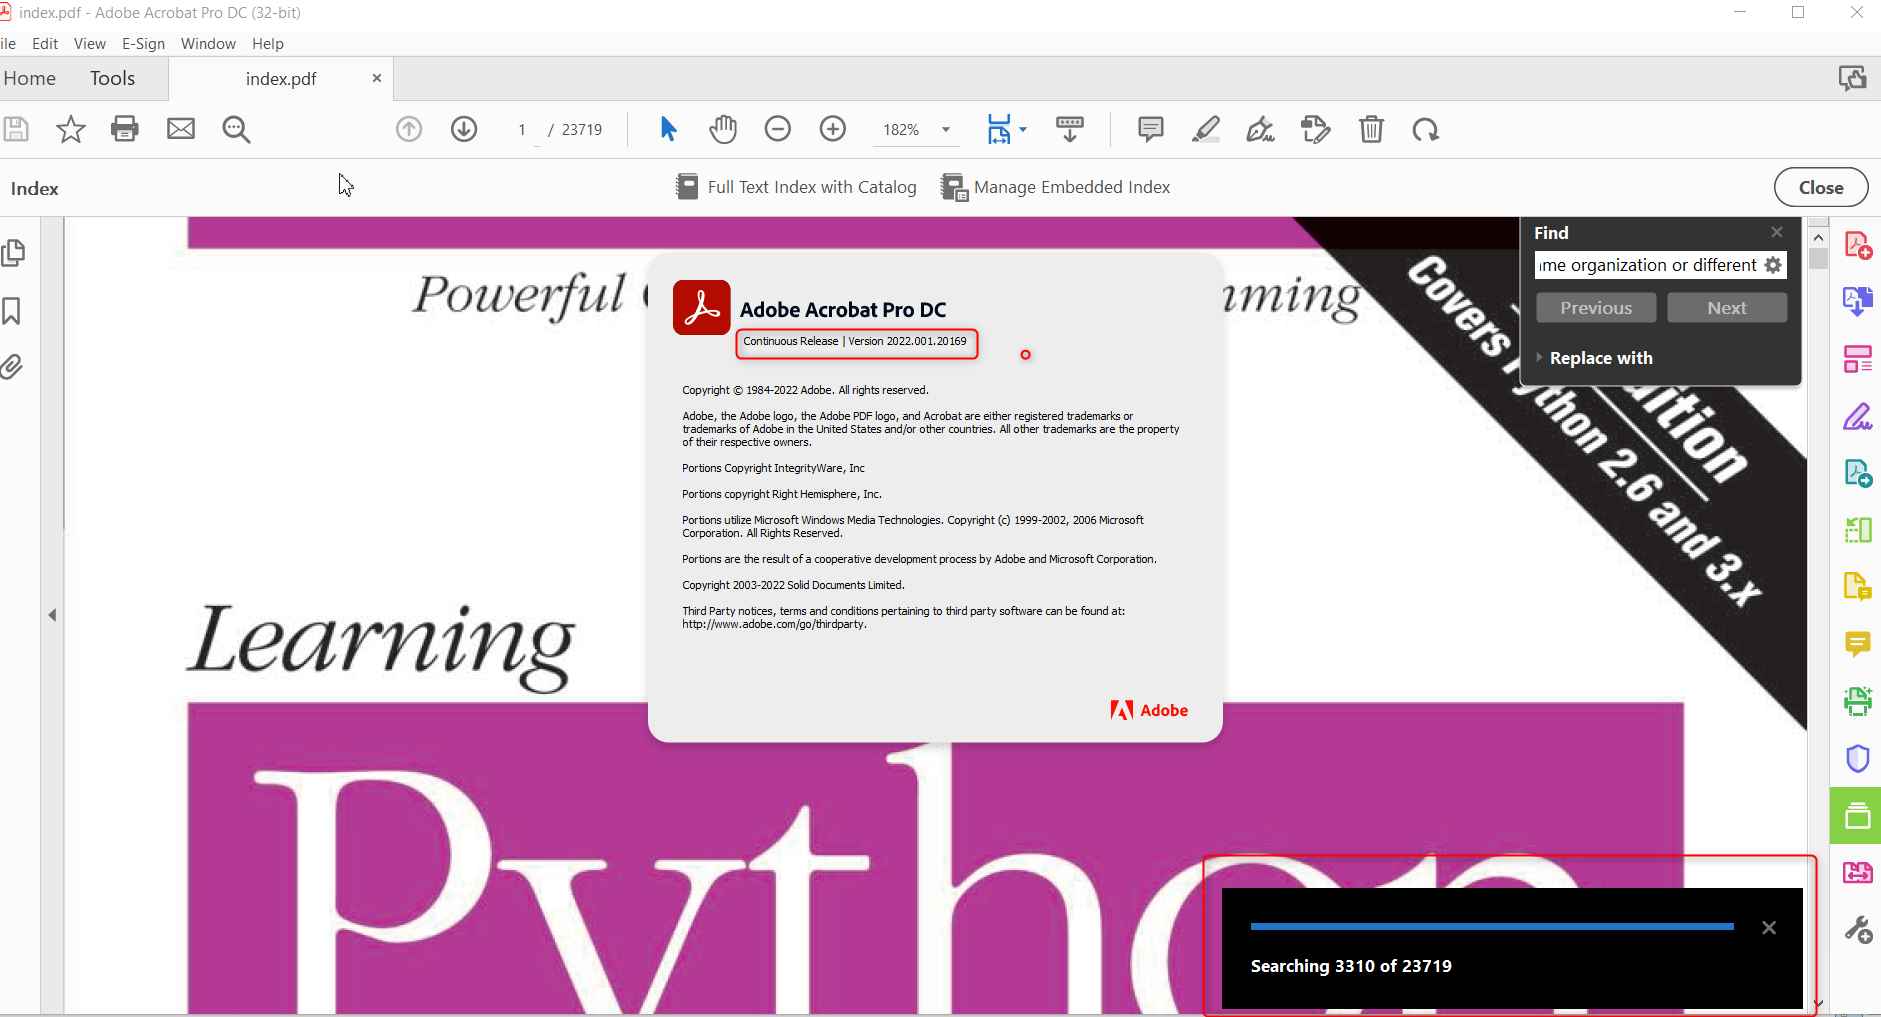Click the Next button in Find bar
This screenshot has height=1017, width=1881.
click(1725, 307)
